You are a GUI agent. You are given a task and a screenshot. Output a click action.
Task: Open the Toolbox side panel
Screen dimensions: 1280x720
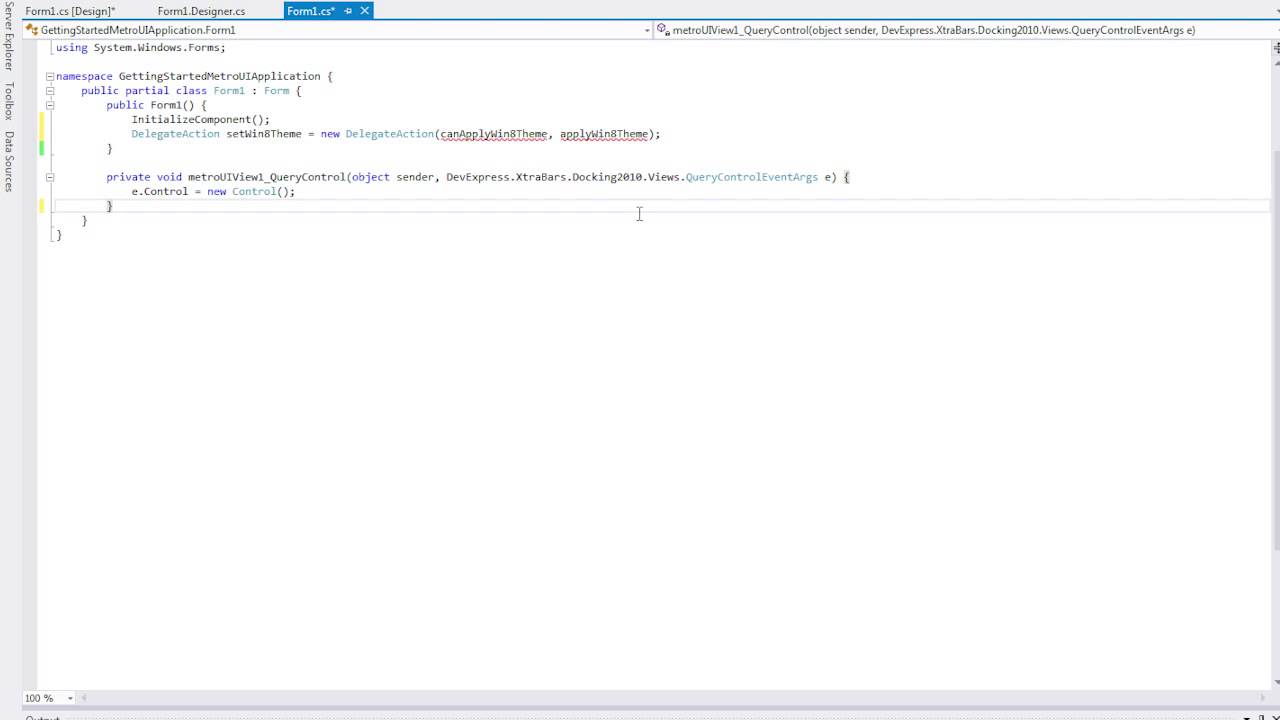(x=9, y=100)
